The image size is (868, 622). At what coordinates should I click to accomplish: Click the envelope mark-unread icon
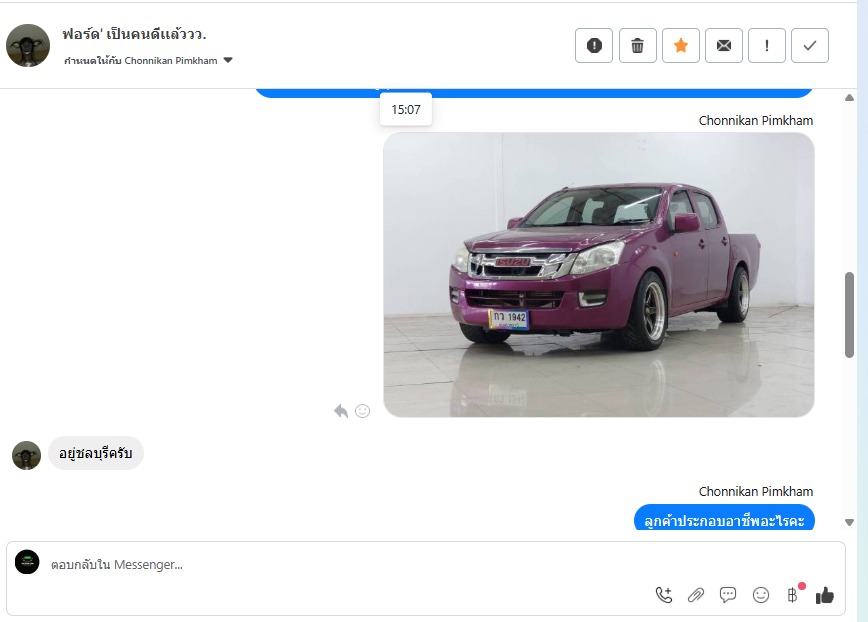tap(724, 45)
